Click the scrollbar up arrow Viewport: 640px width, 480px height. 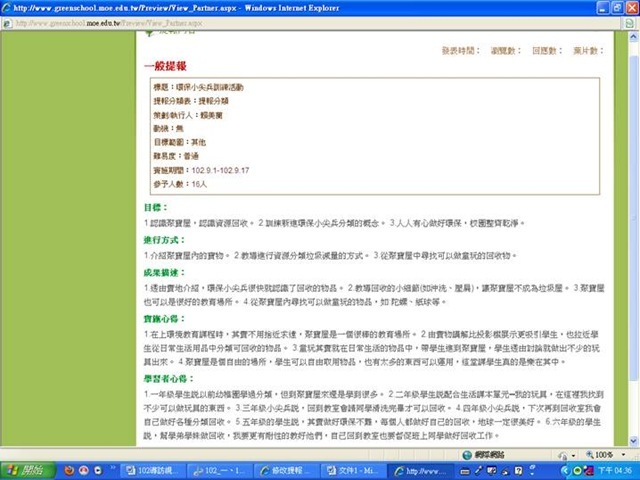pos(633,37)
